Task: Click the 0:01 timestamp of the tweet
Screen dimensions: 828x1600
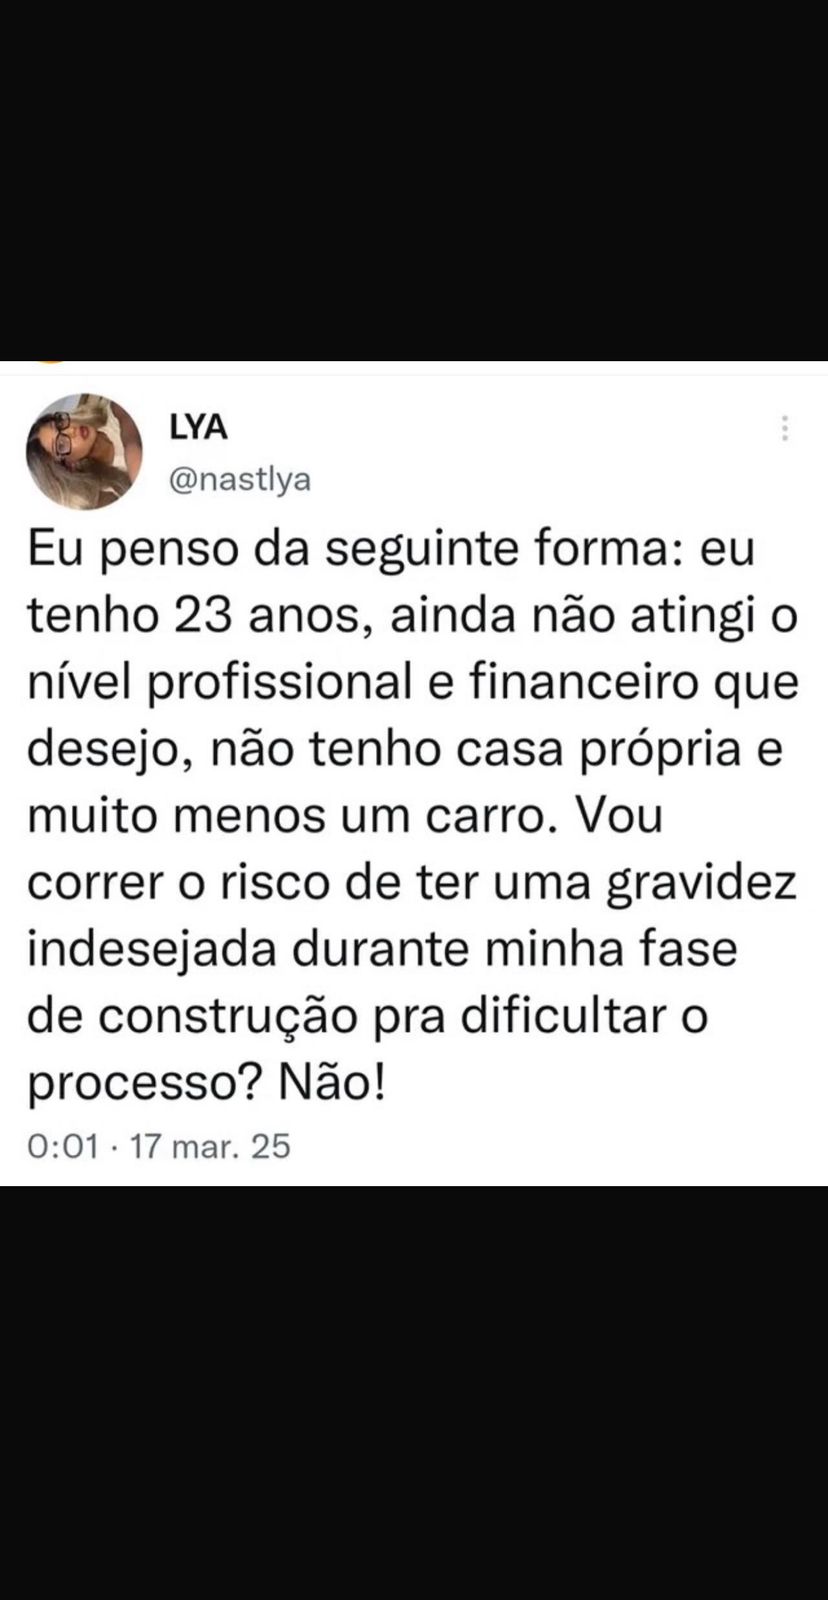Action: click(x=63, y=1145)
